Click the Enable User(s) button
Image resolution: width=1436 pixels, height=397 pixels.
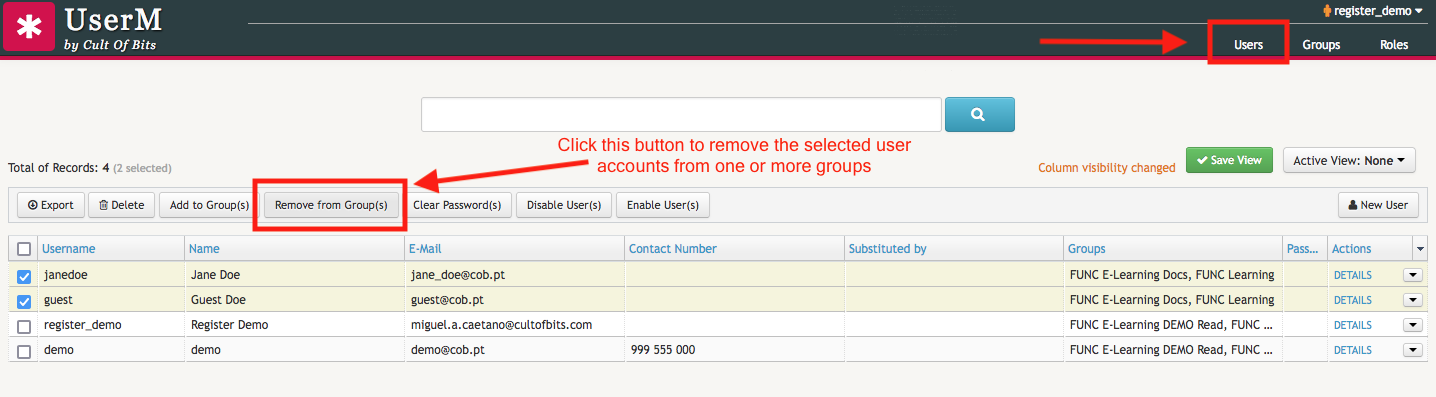click(662, 205)
